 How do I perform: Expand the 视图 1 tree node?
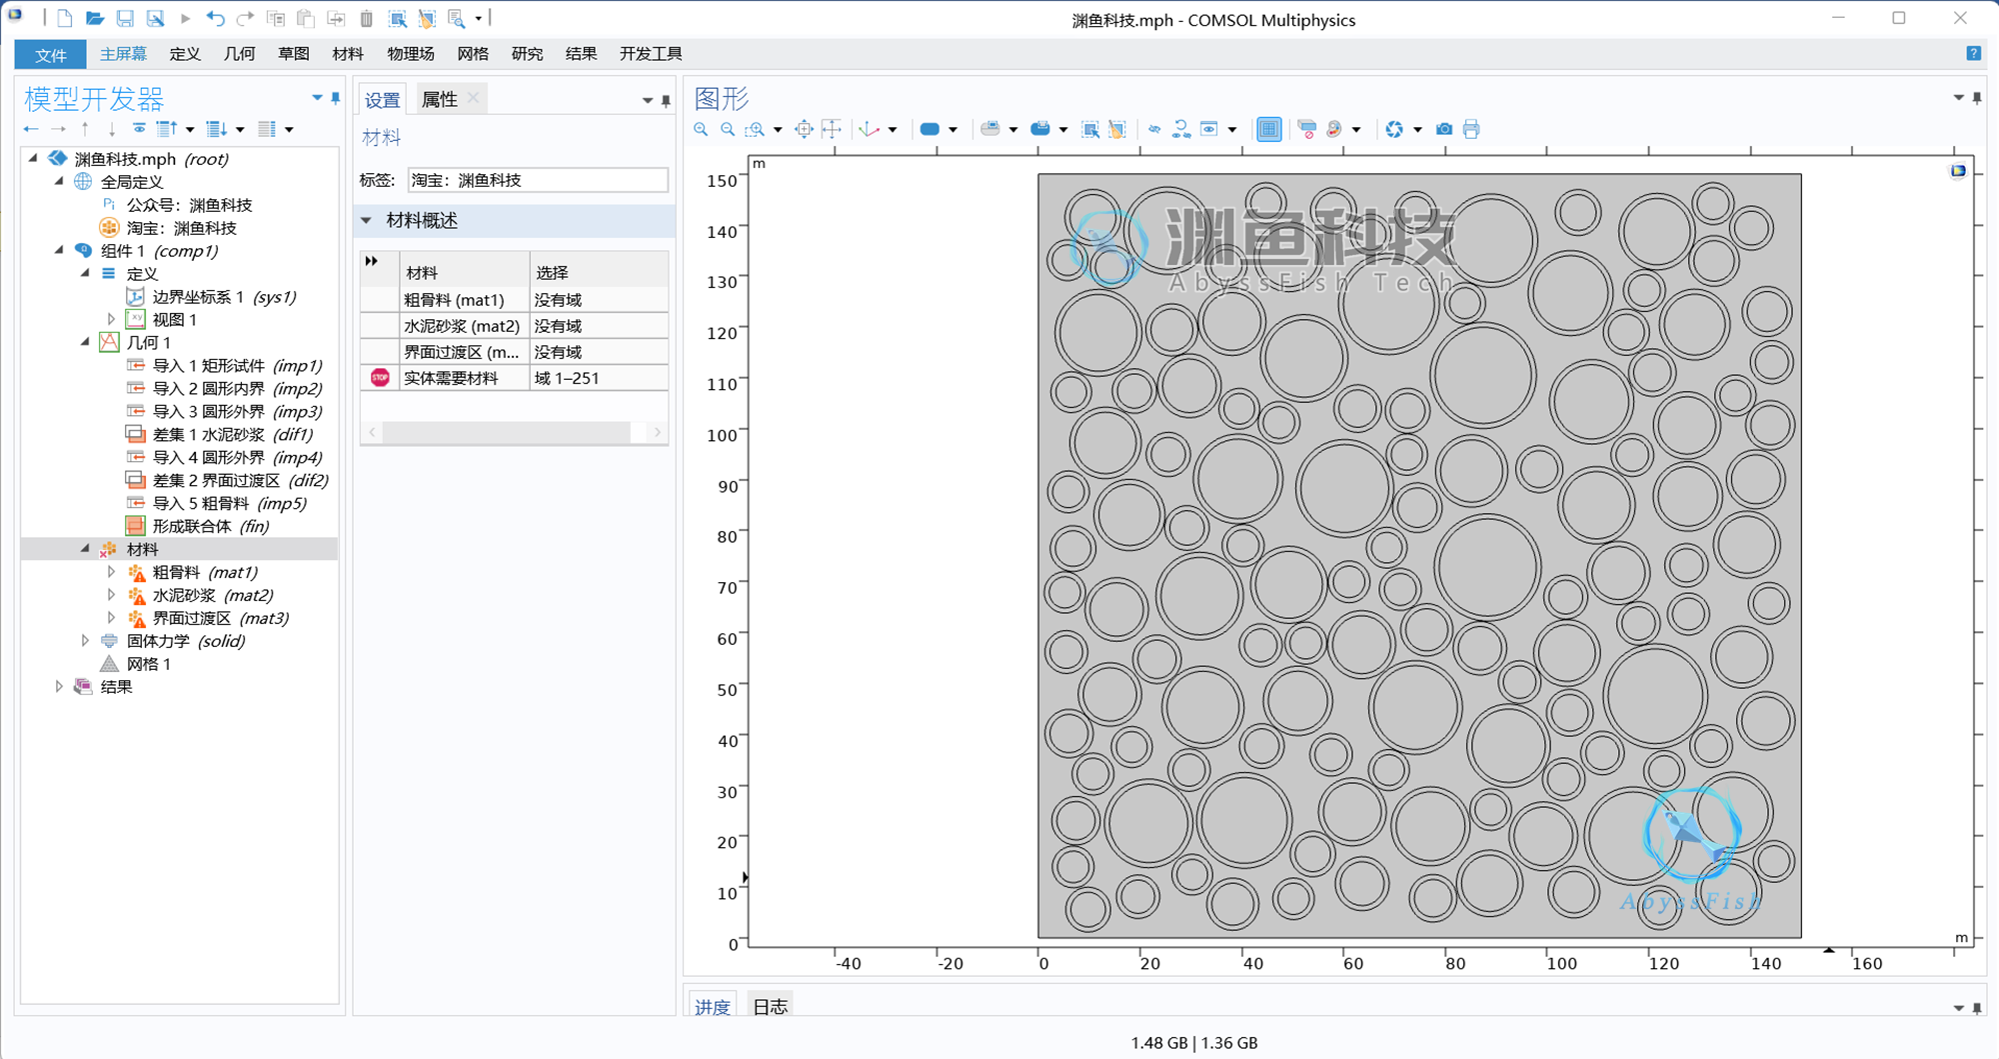click(x=111, y=319)
